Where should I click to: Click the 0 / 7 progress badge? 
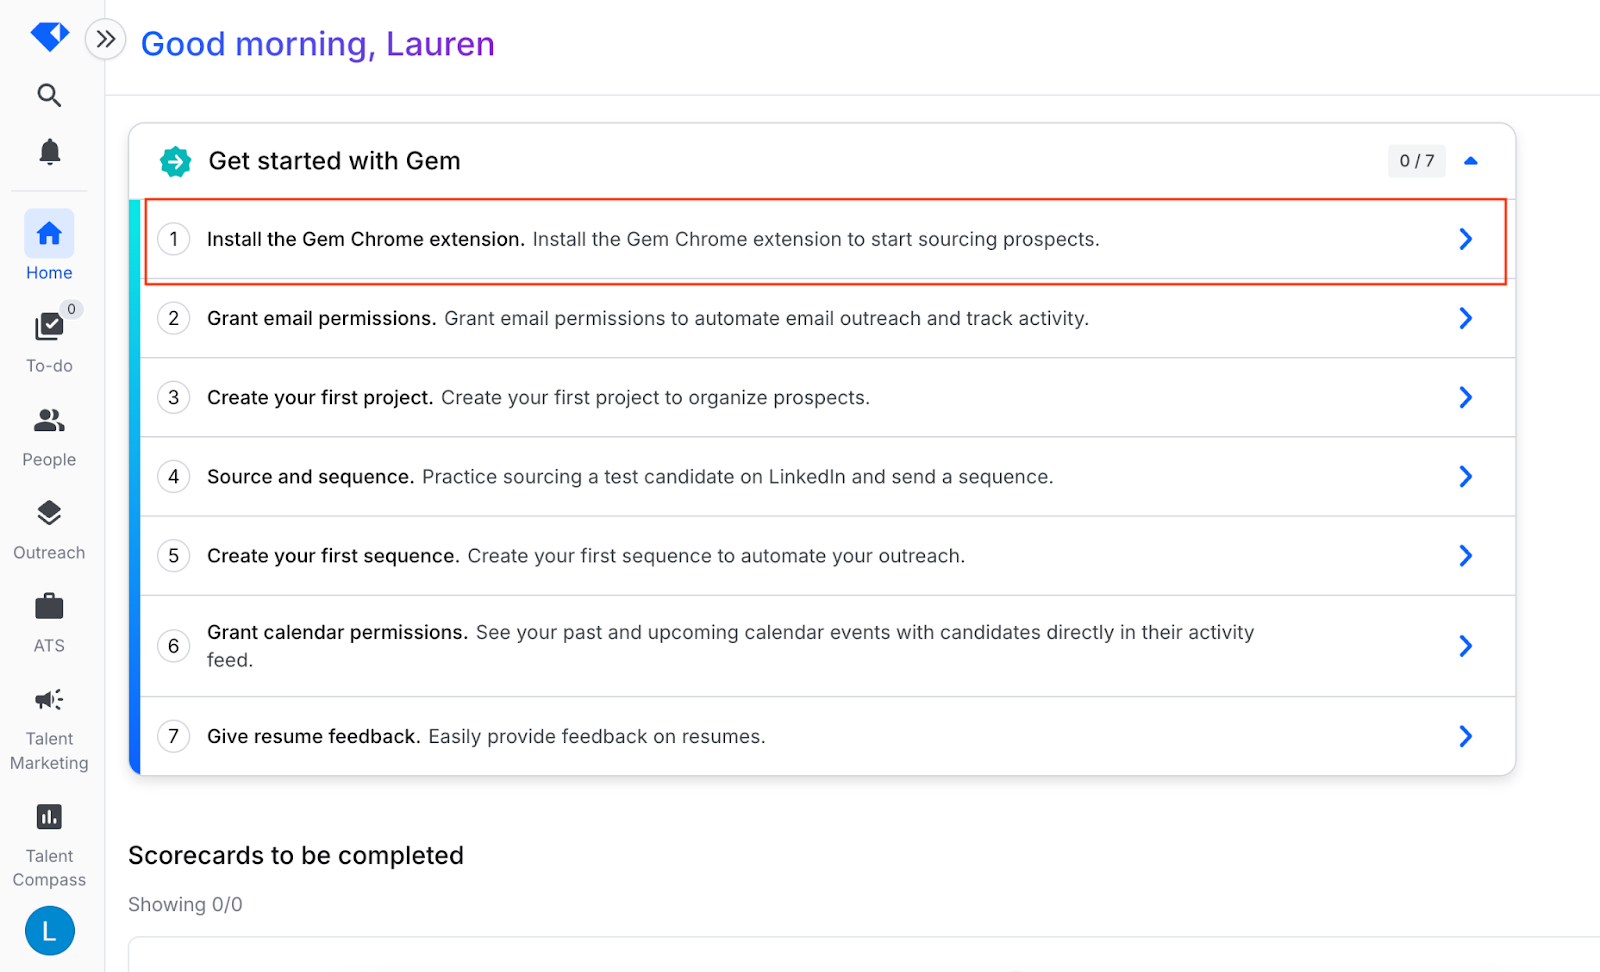coord(1417,161)
